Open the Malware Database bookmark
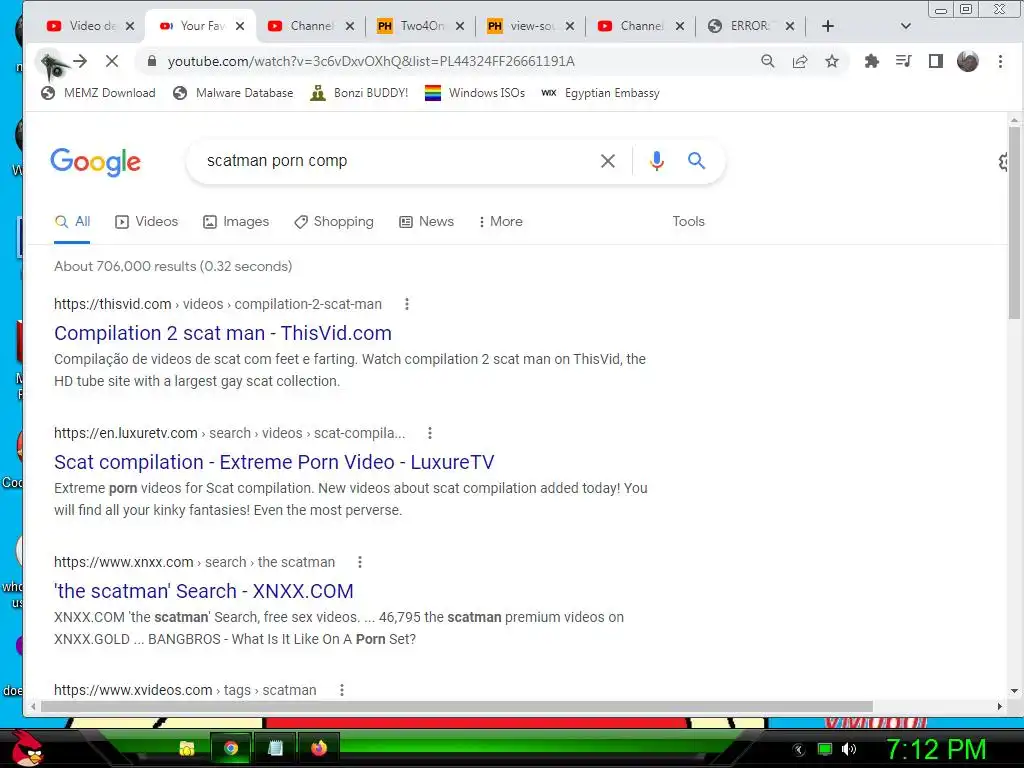Screen dimensions: 1024x768 click(x=233, y=93)
